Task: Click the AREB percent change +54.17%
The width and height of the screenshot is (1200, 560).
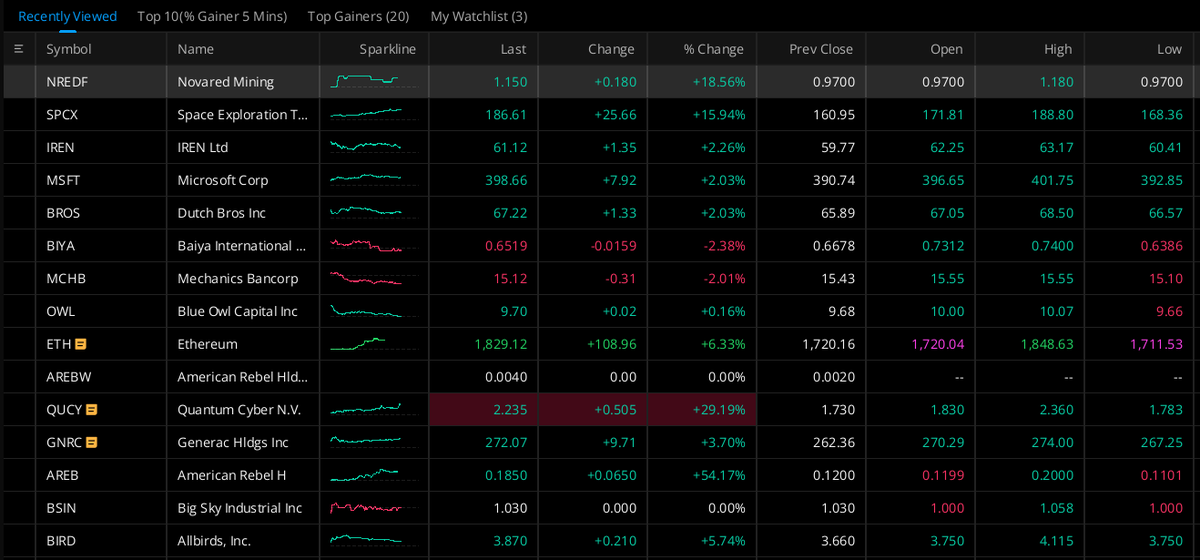Action: 719,475
